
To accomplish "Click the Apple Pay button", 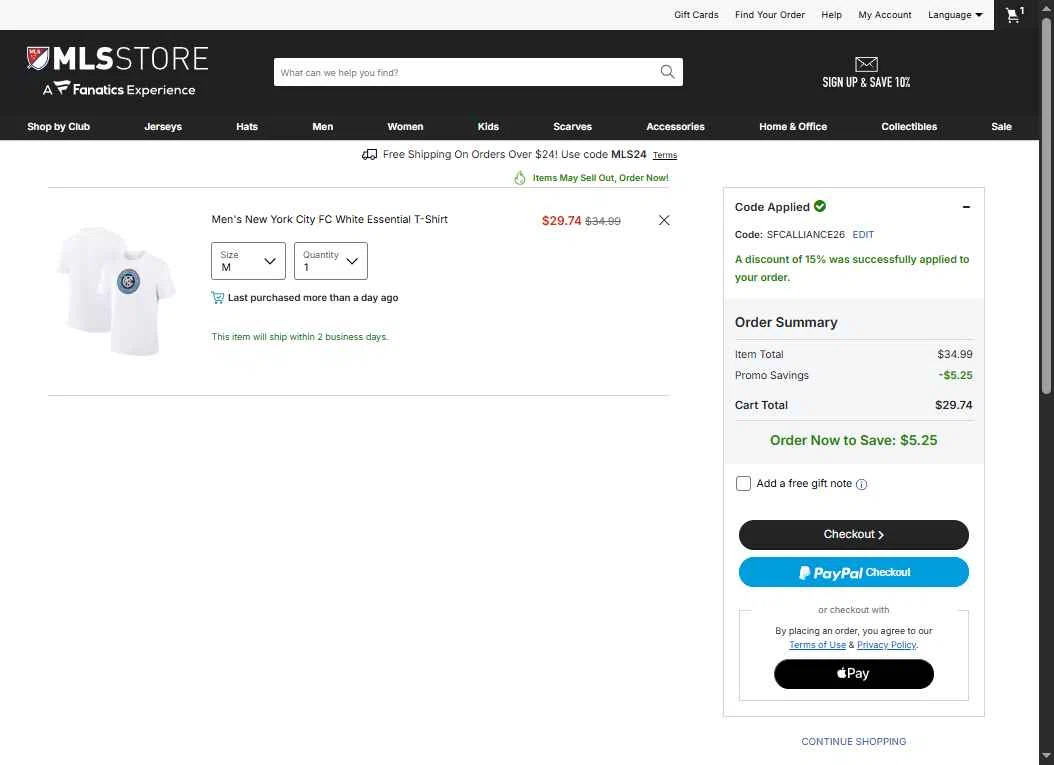I will (854, 674).
